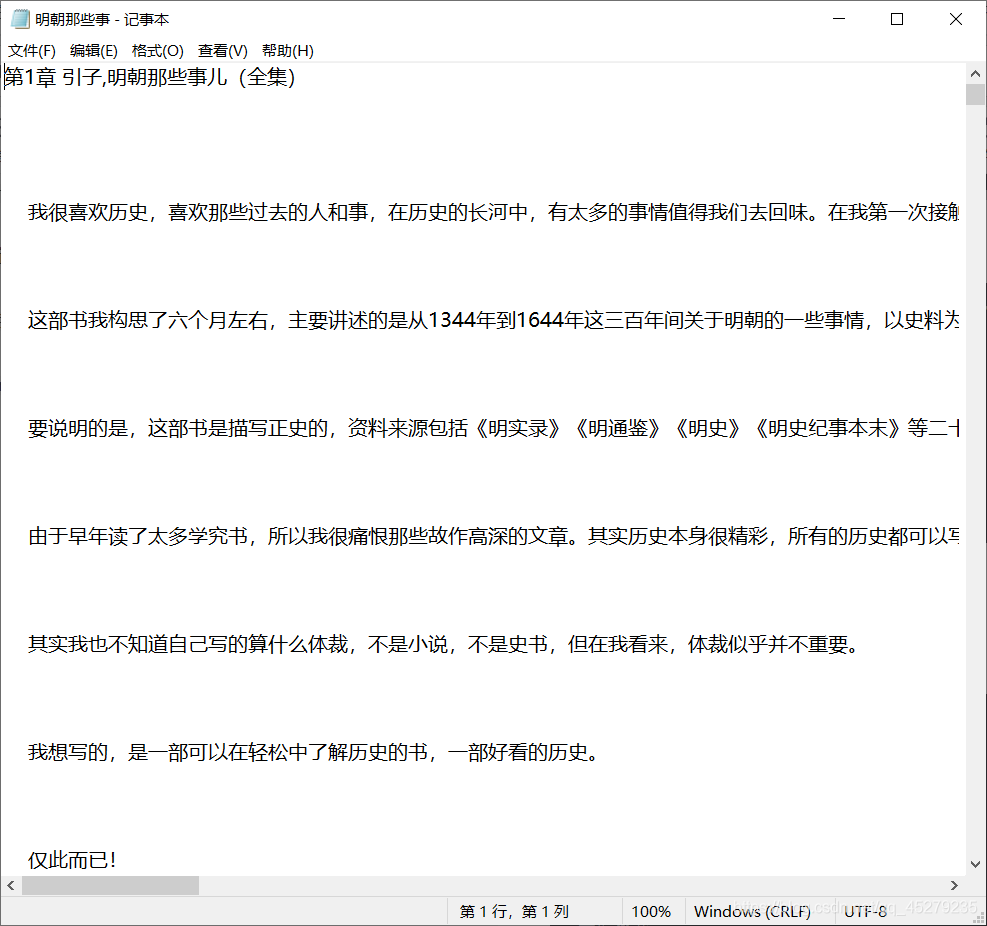Click the resize grip in status bar corner
The width and height of the screenshot is (987, 926).
pos(979,918)
